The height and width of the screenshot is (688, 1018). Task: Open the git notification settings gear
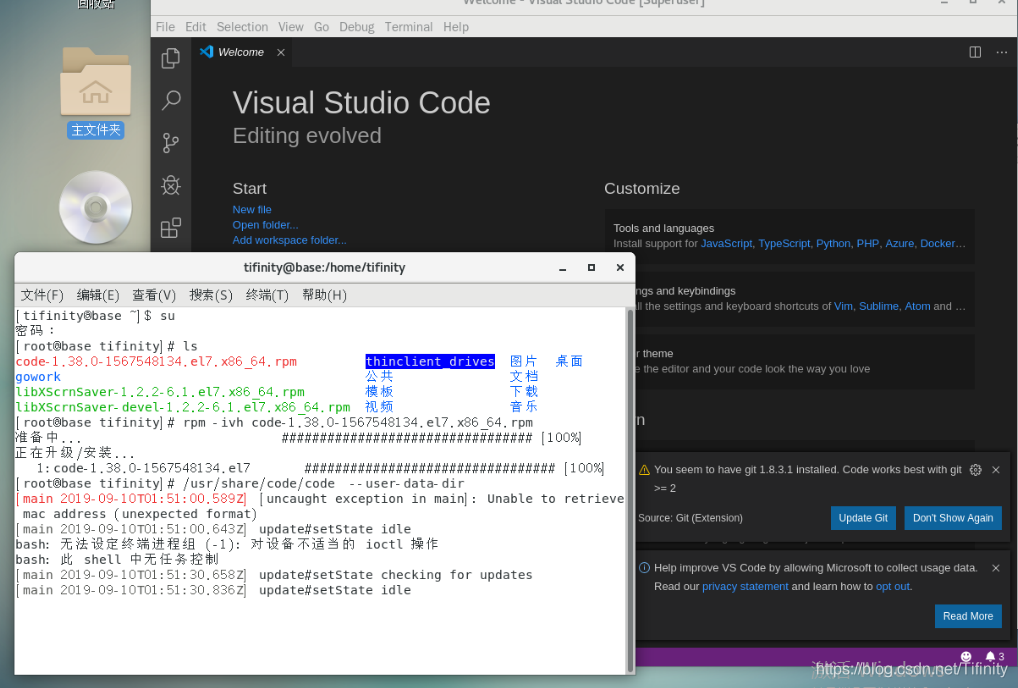click(x=975, y=470)
